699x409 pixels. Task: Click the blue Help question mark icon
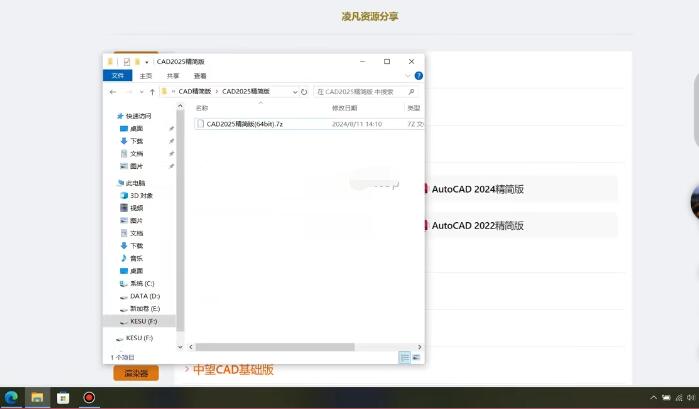(x=419, y=76)
